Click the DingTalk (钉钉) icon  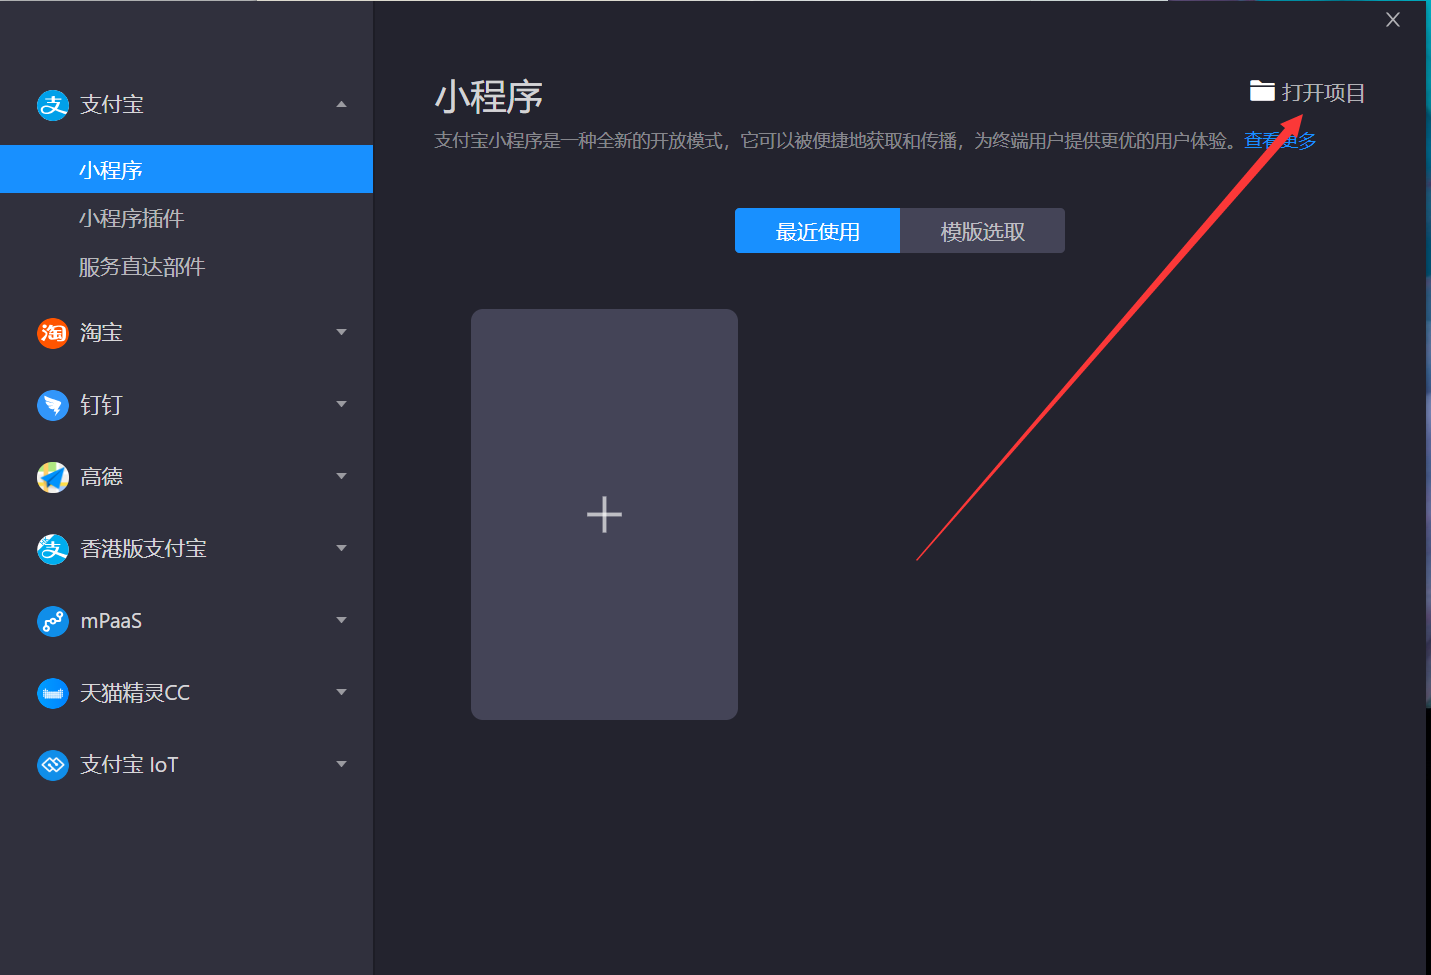[x=53, y=405]
